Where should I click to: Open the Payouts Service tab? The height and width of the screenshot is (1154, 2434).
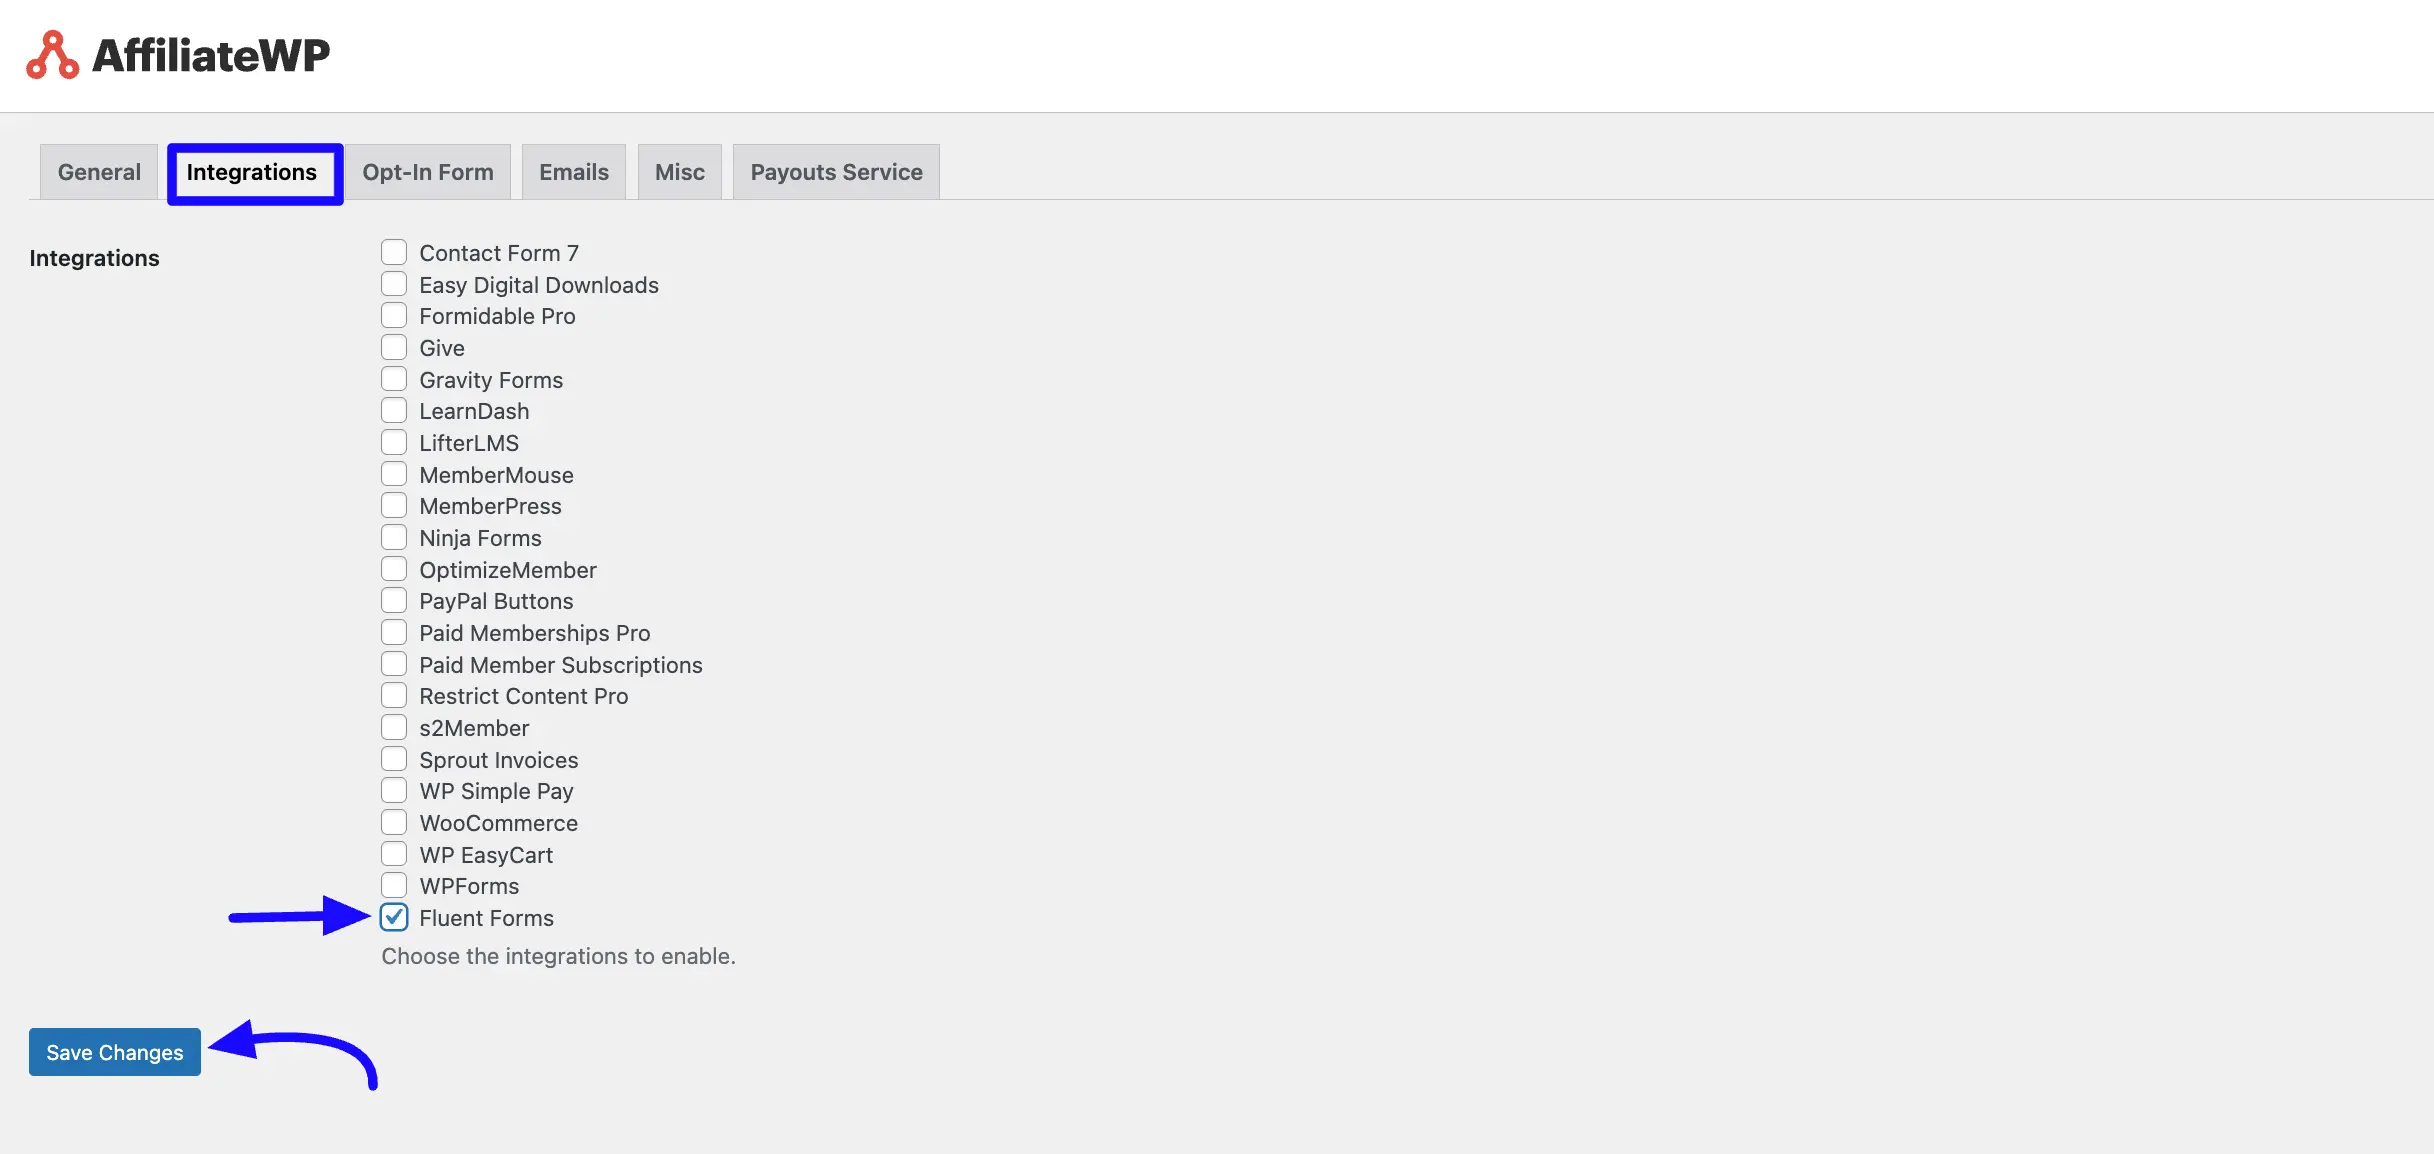836,172
